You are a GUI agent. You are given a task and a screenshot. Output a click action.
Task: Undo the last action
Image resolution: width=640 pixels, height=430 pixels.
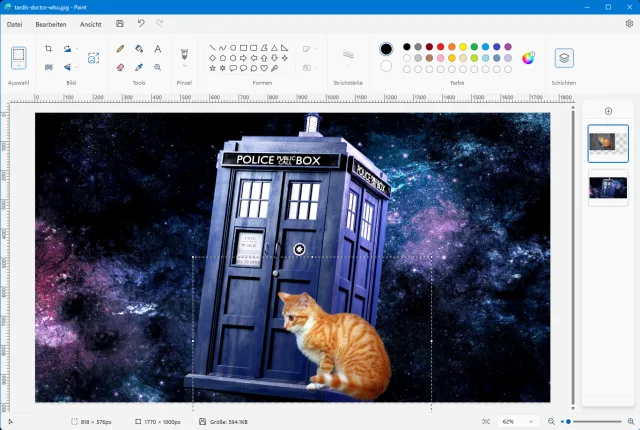click(x=141, y=24)
